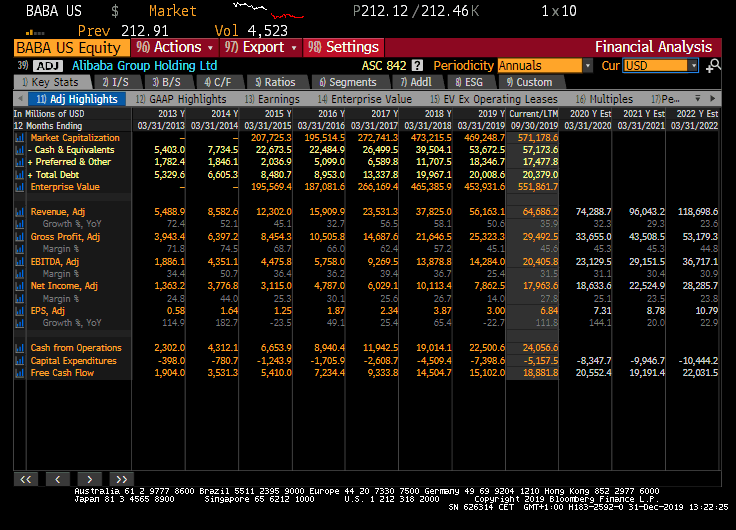This screenshot has width=736, height=530.
Task: Click the intraday price sparkline chart
Action: [x=268, y=10]
